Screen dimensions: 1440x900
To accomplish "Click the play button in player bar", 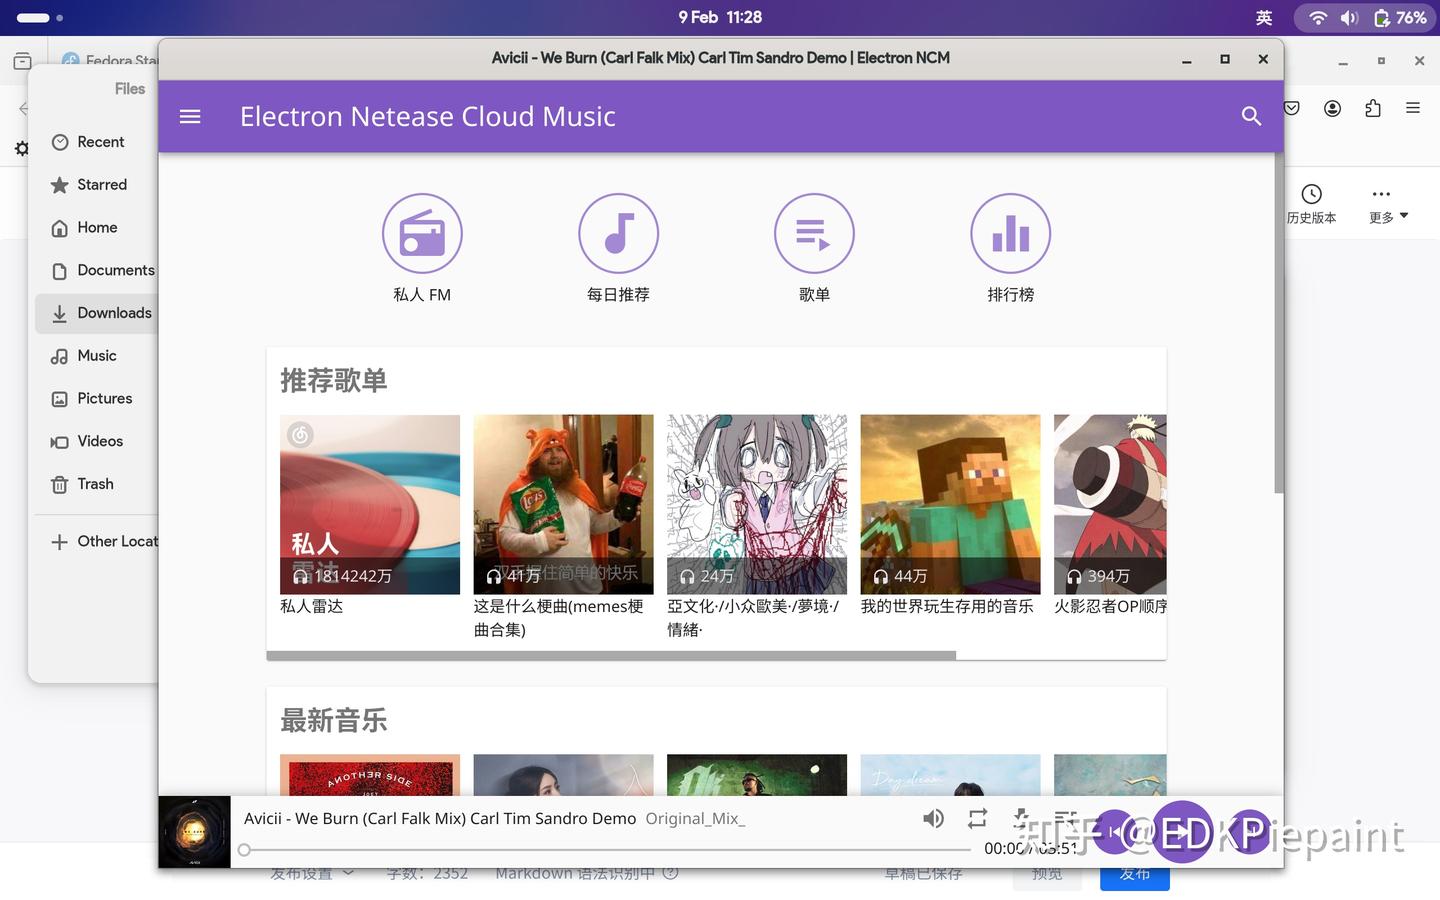I will [1183, 832].
